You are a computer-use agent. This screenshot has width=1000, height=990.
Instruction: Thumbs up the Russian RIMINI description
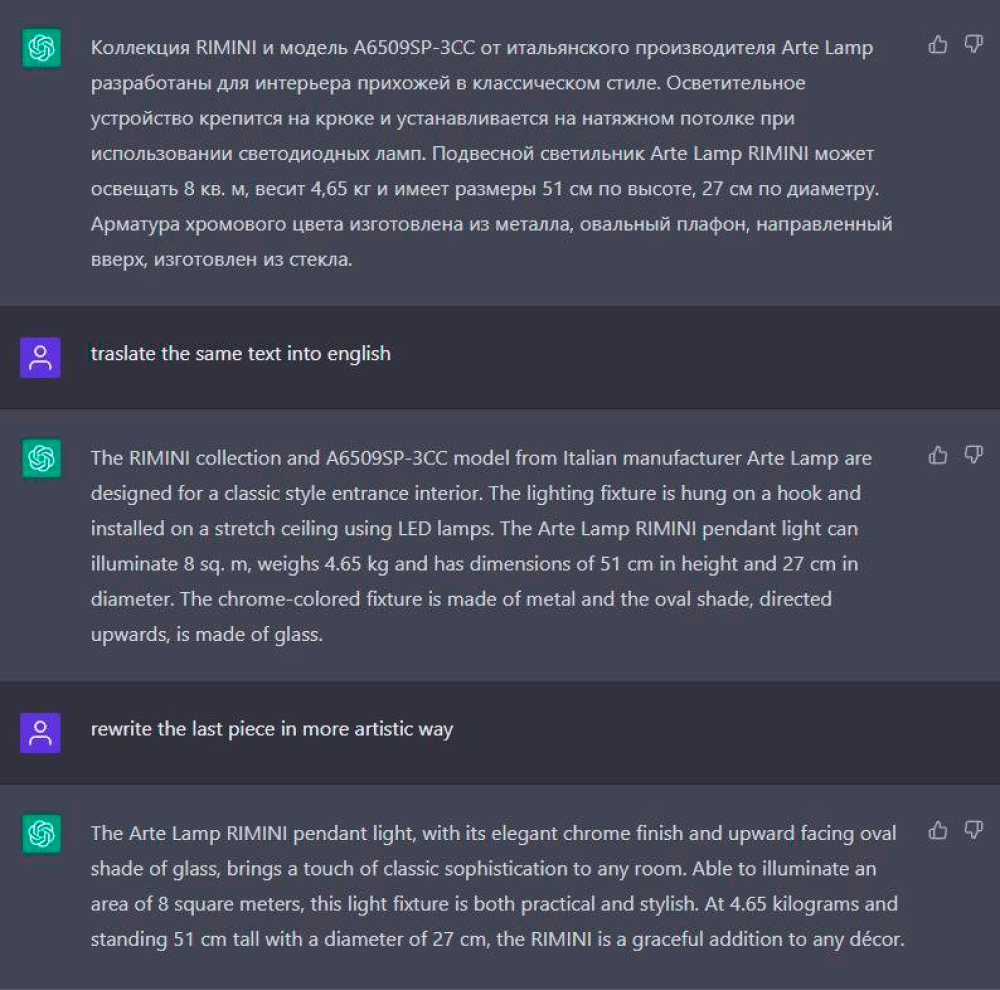tap(938, 45)
